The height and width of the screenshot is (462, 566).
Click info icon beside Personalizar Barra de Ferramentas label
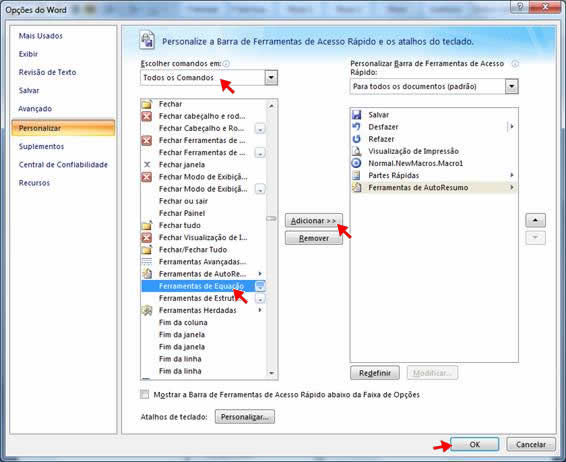(515, 64)
